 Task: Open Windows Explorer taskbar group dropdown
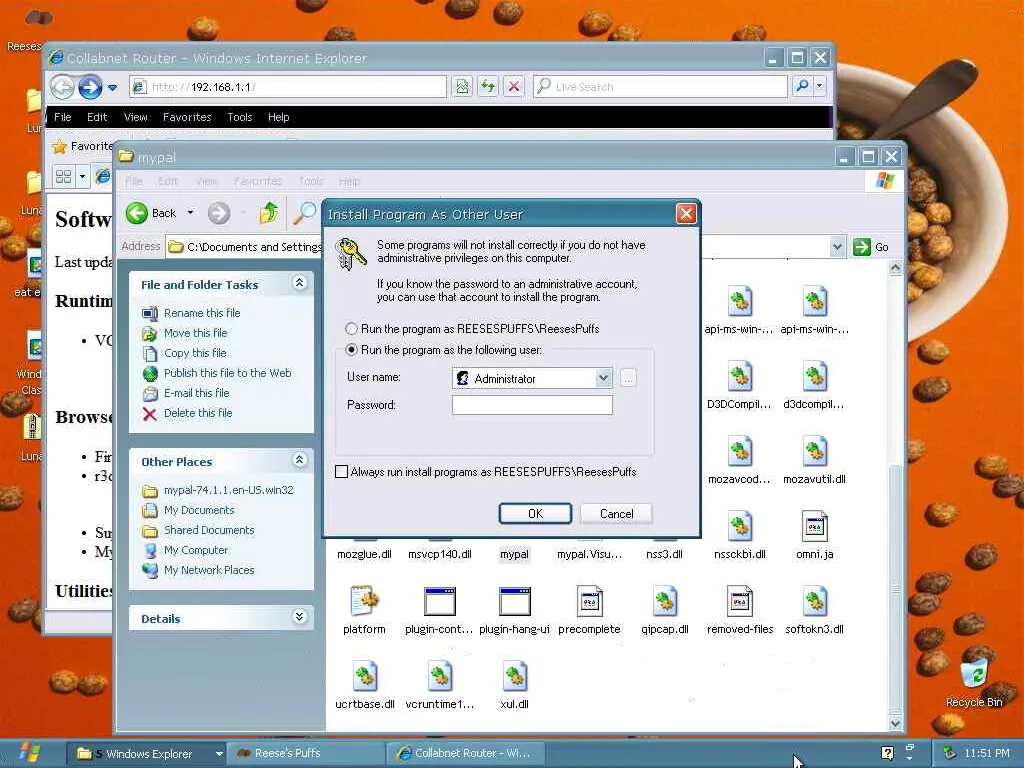pos(219,754)
